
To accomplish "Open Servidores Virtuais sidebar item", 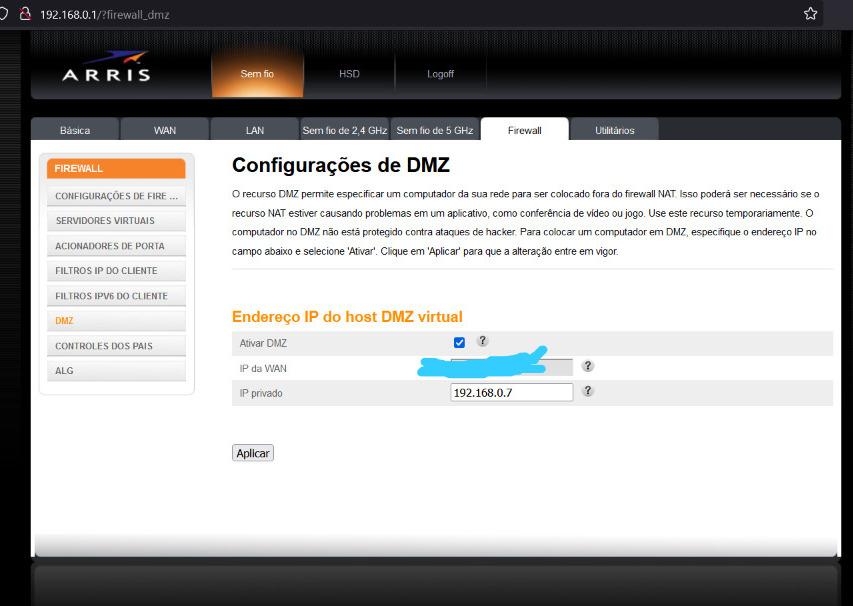I will point(116,220).
